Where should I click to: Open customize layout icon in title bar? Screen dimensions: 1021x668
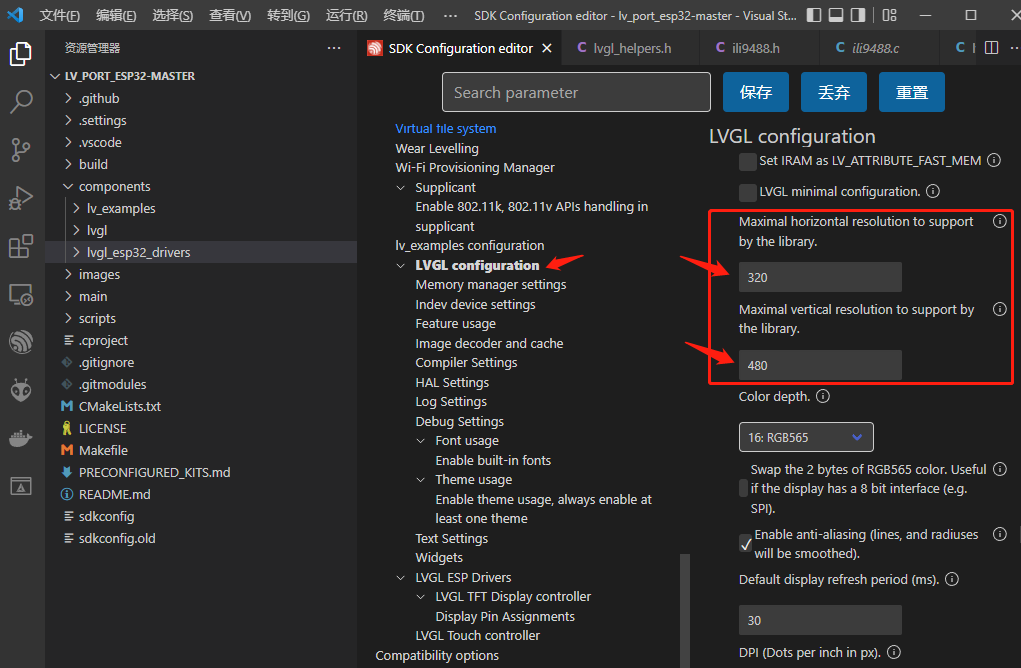[x=889, y=15]
